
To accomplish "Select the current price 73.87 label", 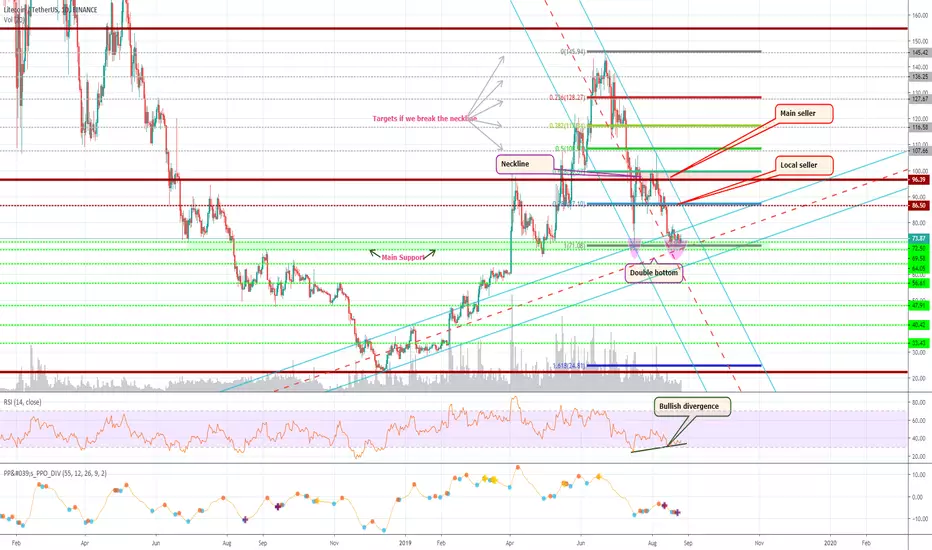I will point(919,238).
